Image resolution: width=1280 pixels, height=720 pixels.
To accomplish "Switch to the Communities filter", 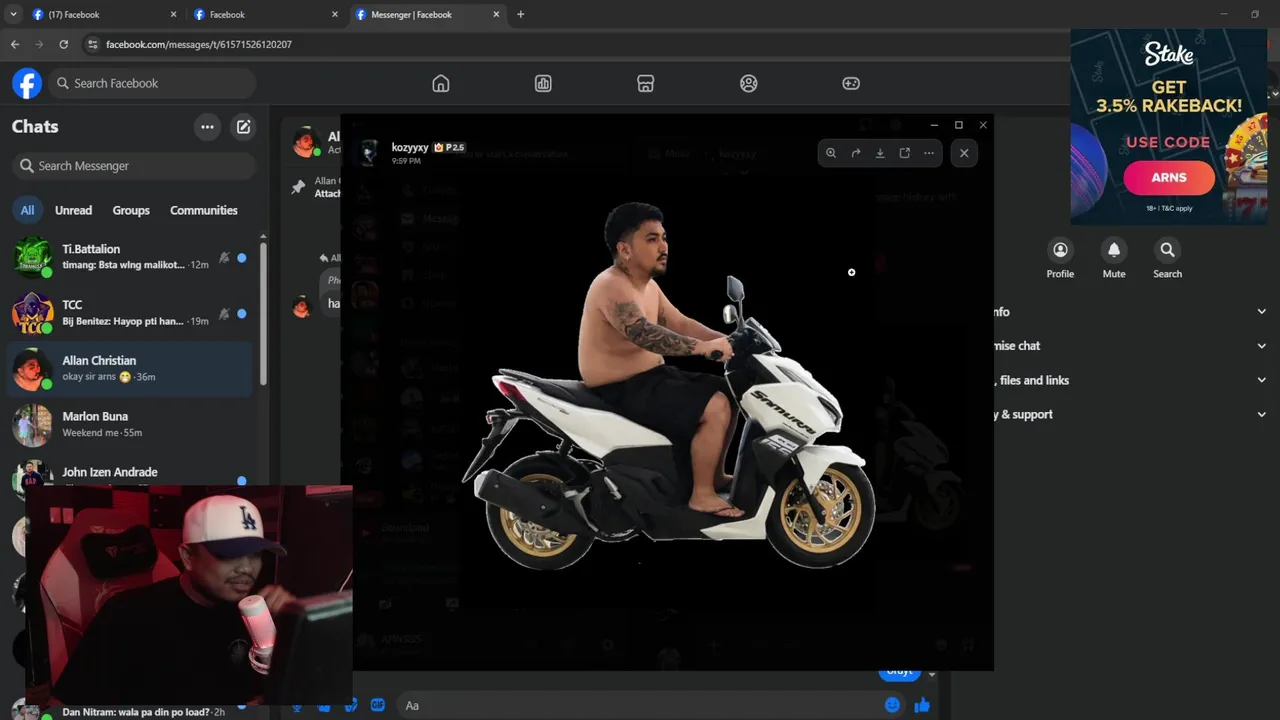I will pyautogui.click(x=204, y=210).
